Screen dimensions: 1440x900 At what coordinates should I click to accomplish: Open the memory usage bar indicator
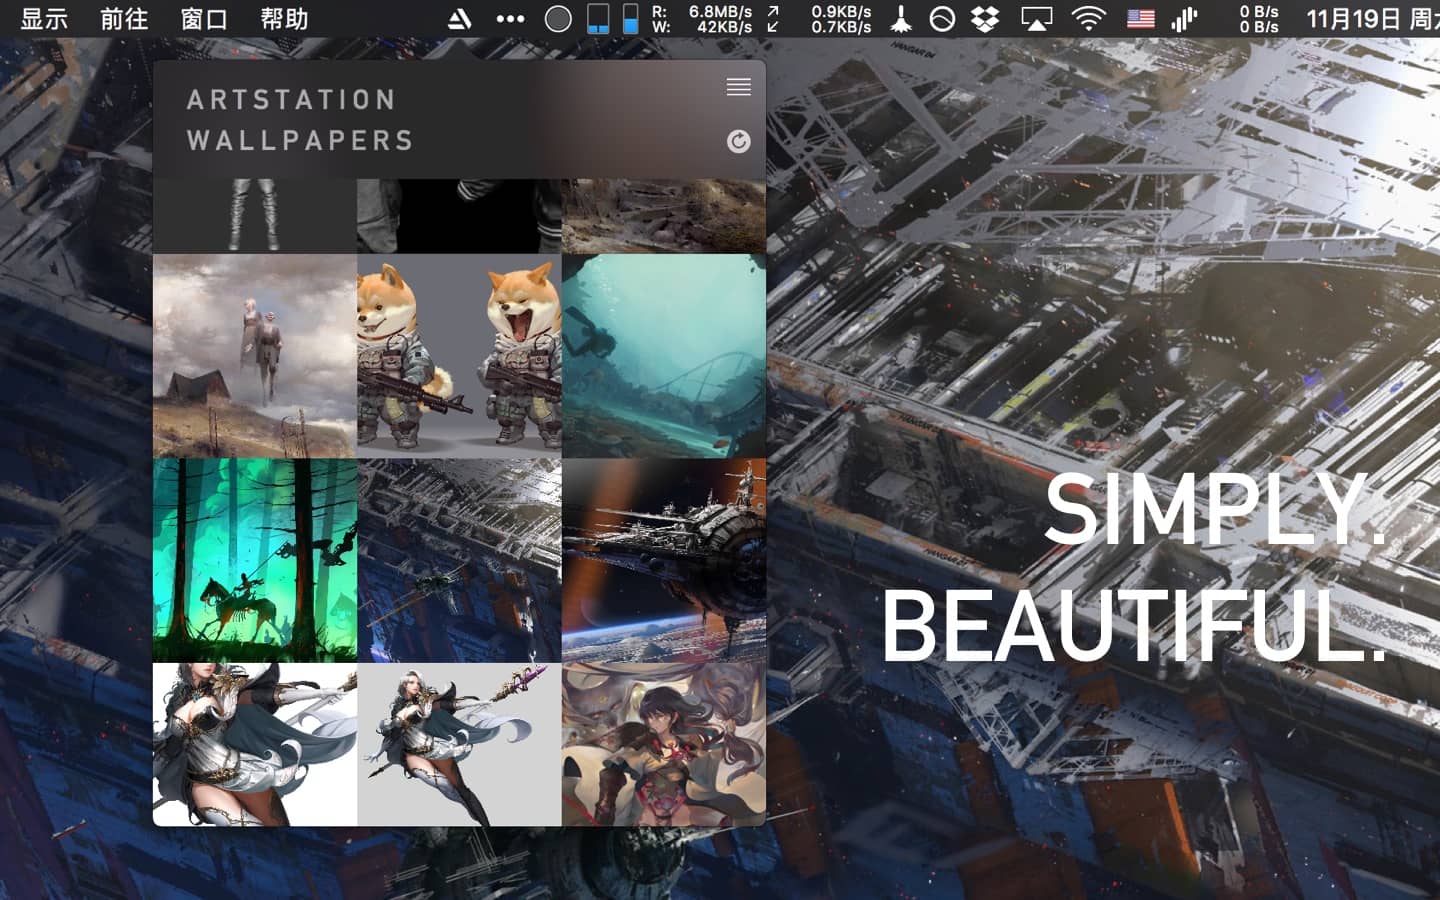click(x=598, y=18)
